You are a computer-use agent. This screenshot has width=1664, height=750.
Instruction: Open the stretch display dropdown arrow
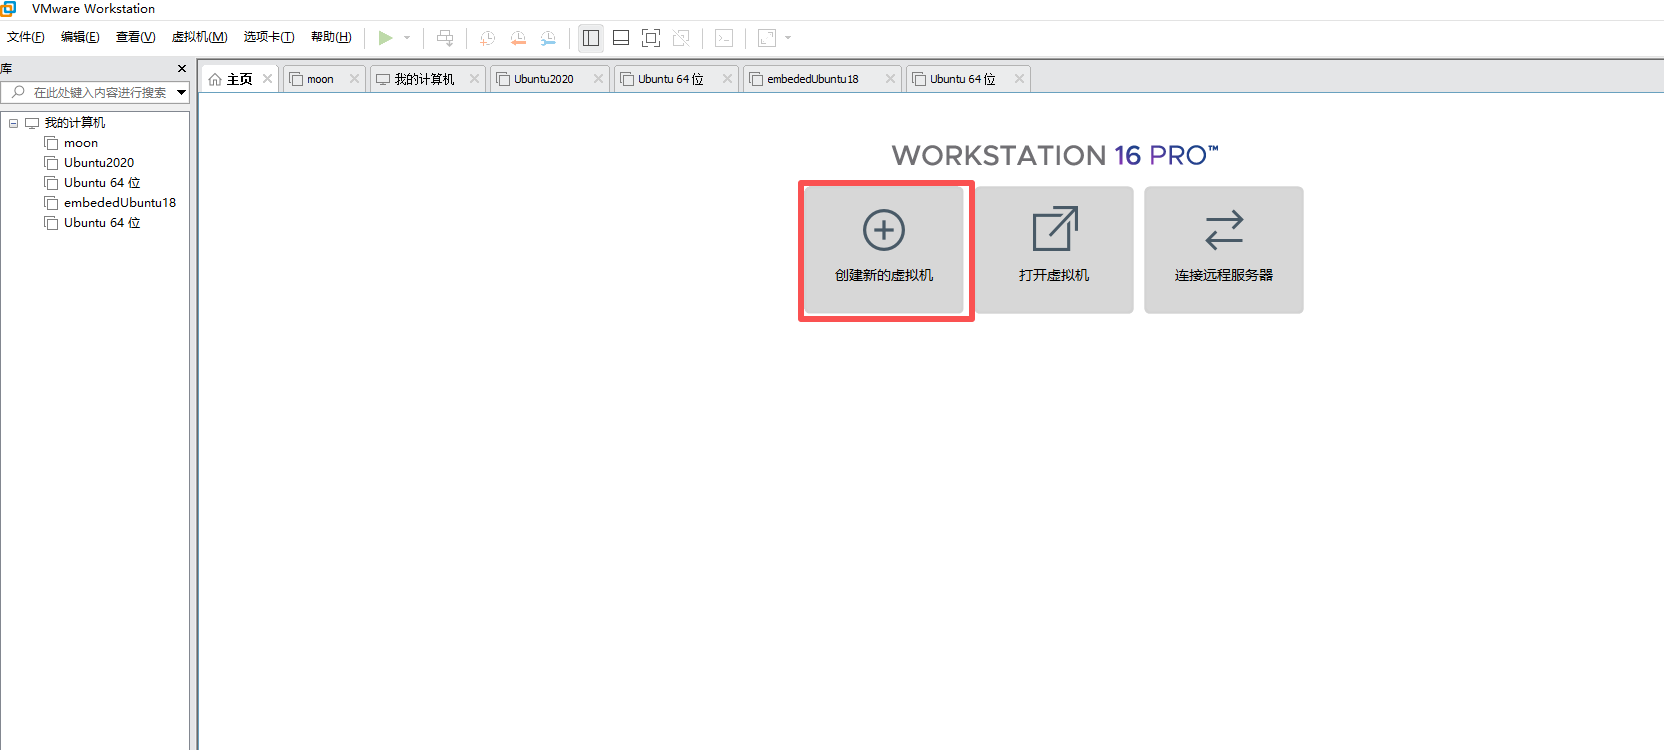pos(788,38)
